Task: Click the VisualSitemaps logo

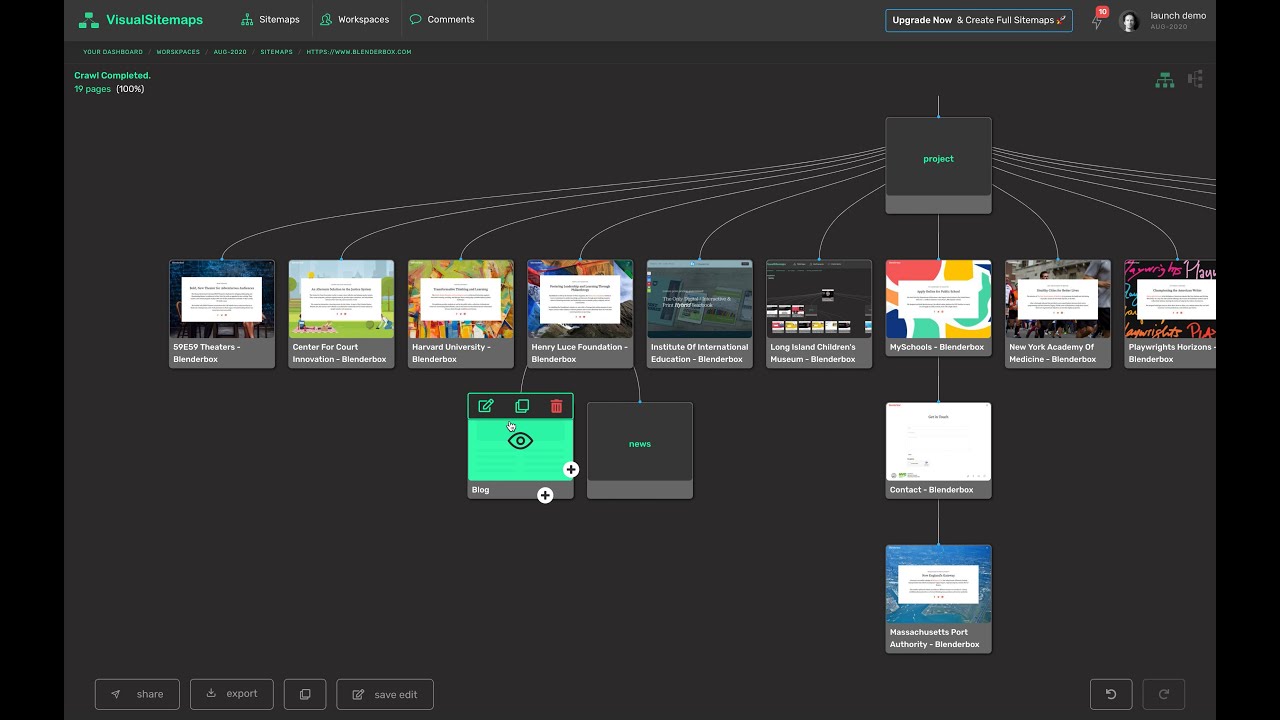Action: 141,20
